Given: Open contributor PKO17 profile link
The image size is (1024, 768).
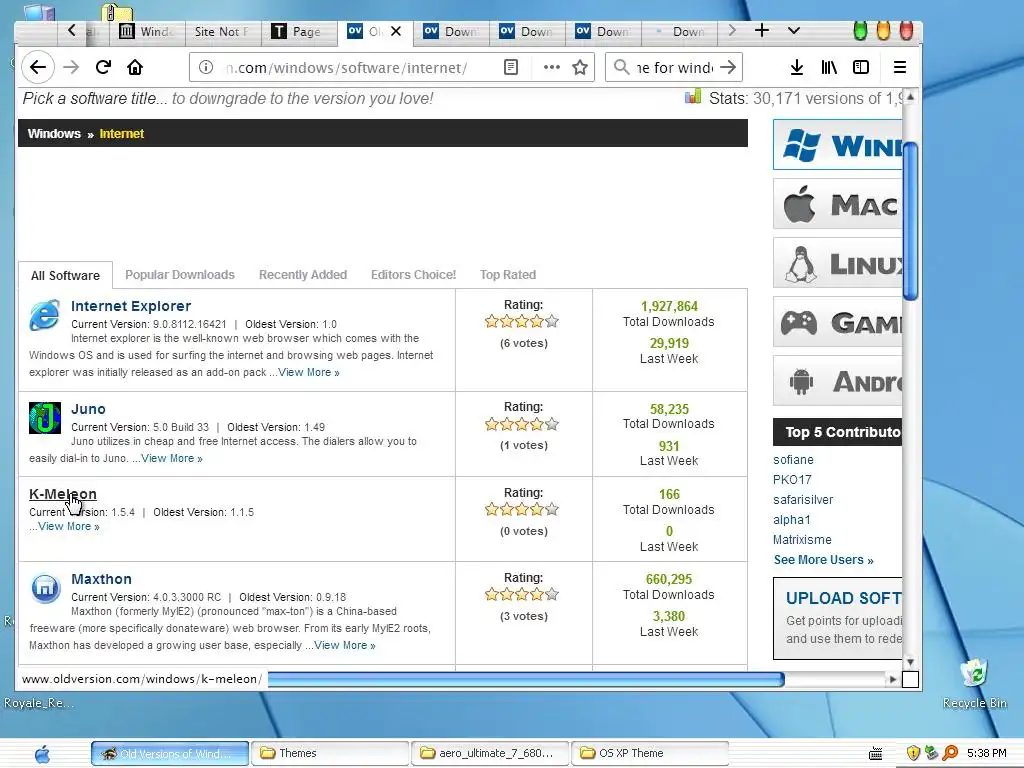Looking at the screenshot, I should 792,479.
